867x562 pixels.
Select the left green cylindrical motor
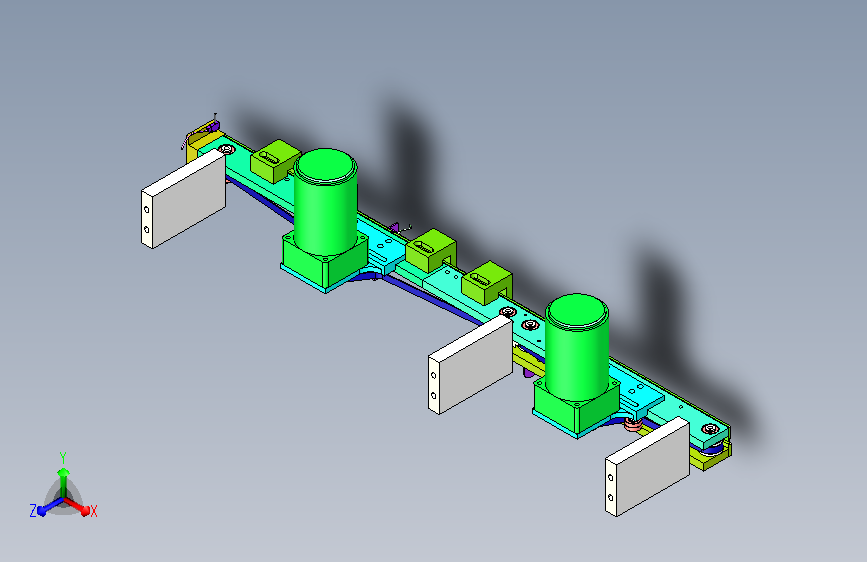click(325, 201)
